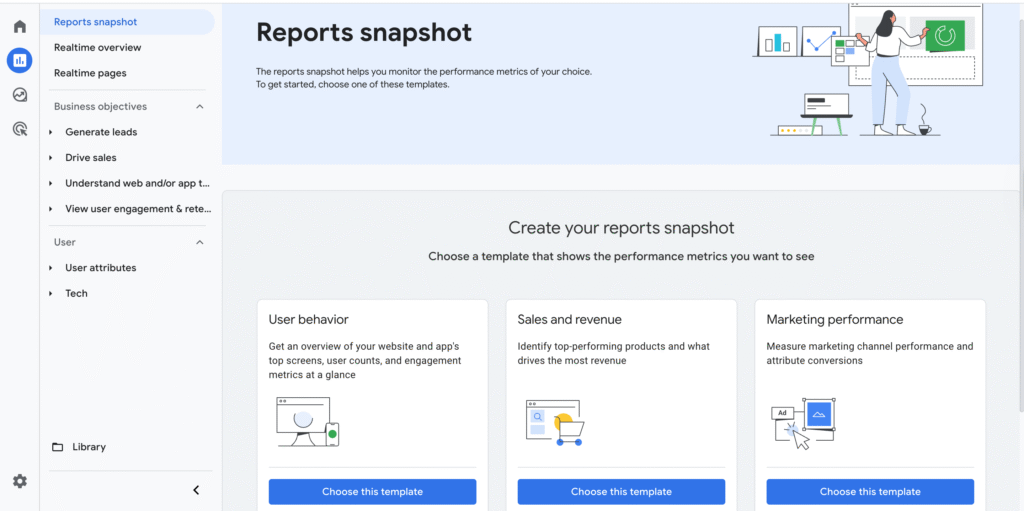The image size is (1024, 511).
Task: Select Reports snapshot in the sidebar
Action: [x=127, y=22]
